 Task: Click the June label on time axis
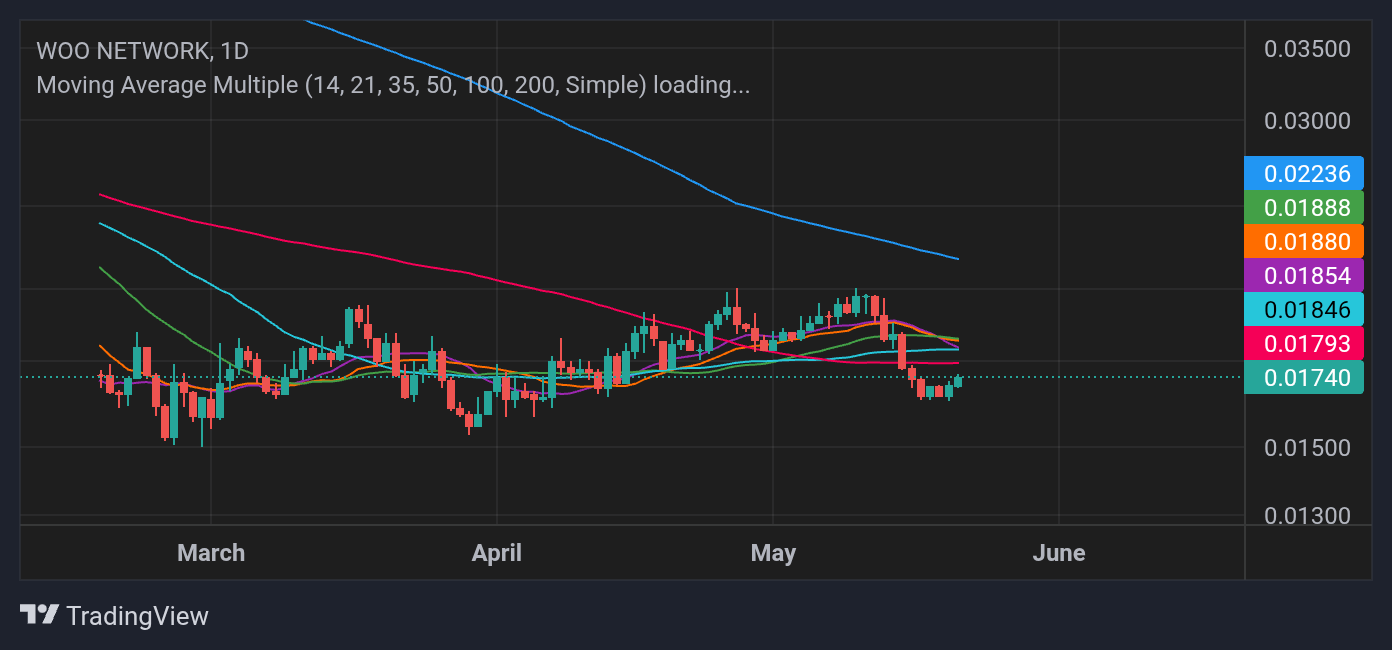click(1059, 553)
